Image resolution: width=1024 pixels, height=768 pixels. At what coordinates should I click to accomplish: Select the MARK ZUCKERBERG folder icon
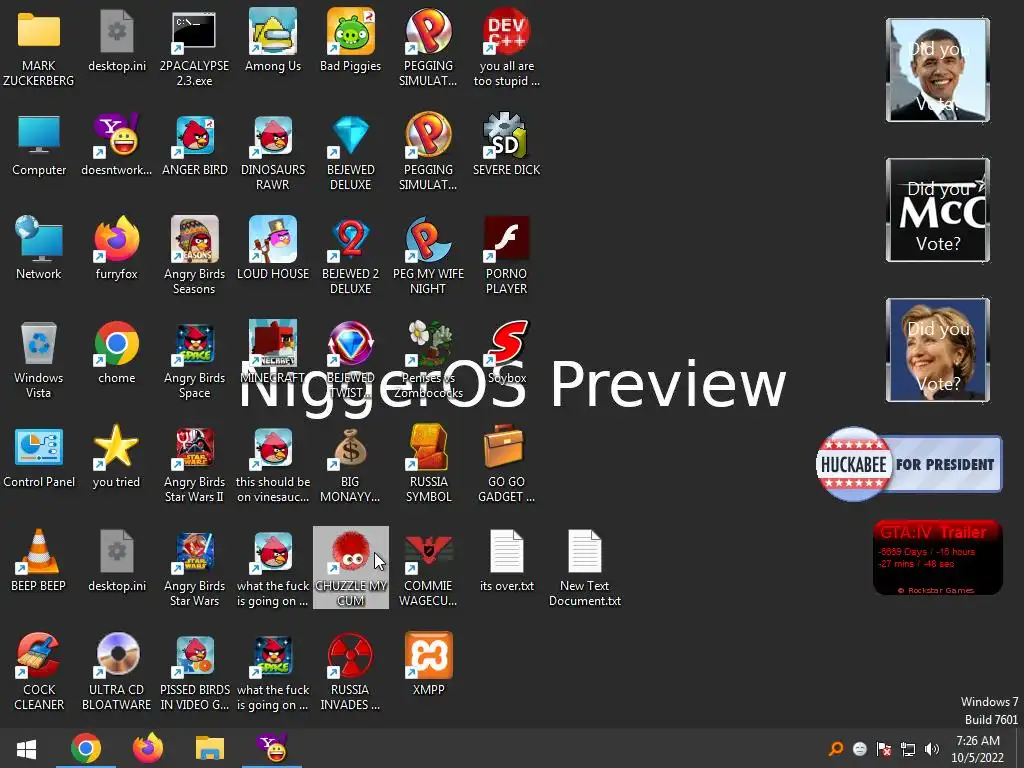pyautogui.click(x=39, y=31)
